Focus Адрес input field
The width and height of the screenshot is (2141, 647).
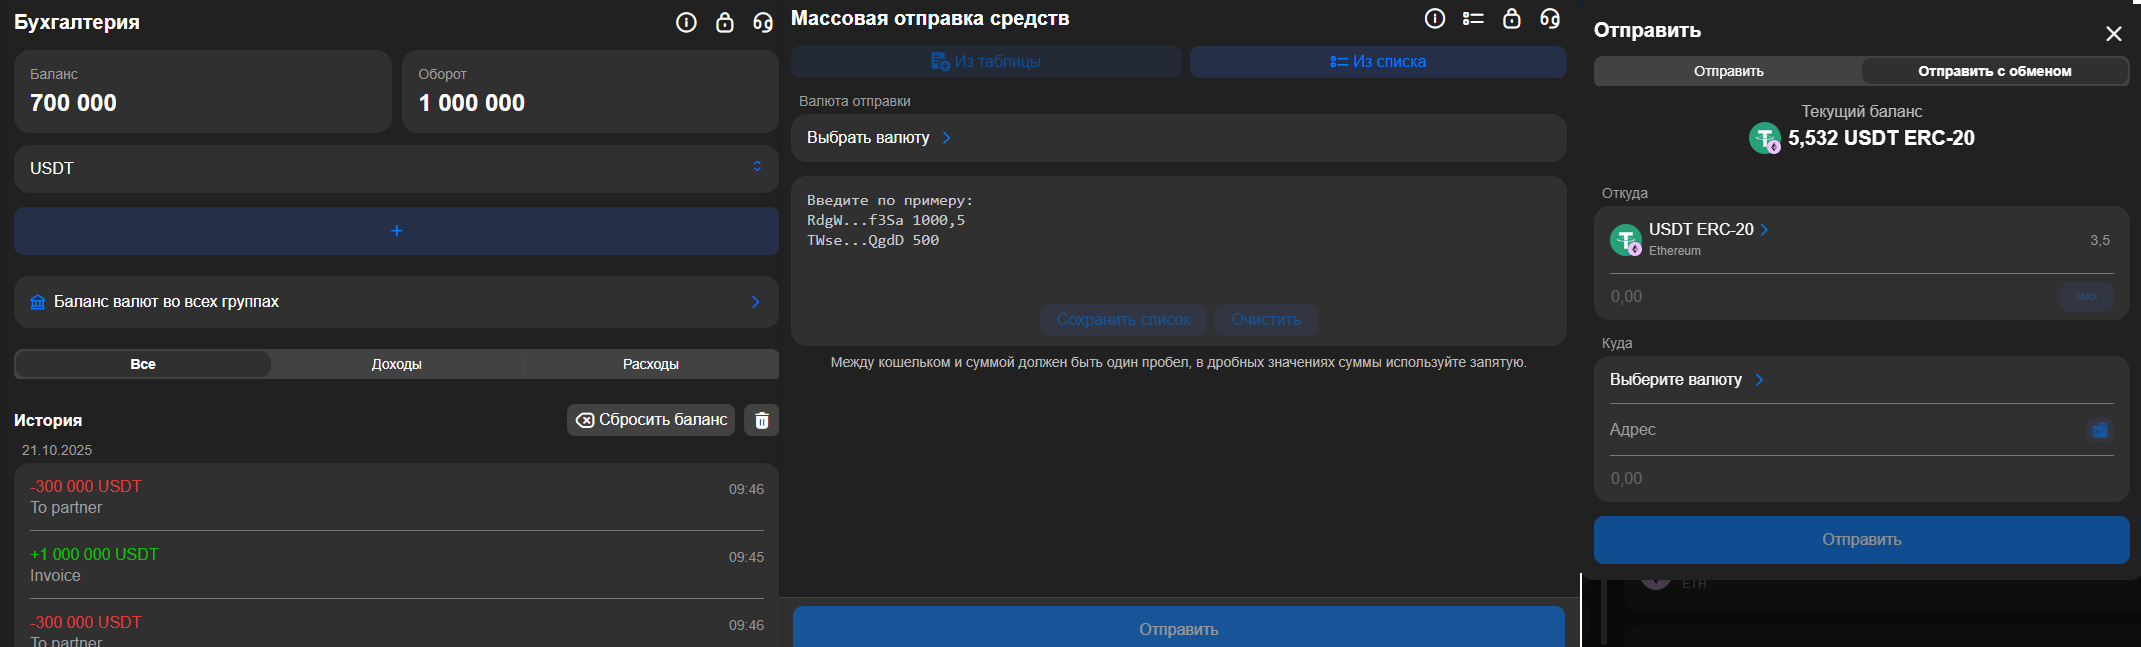click(1845, 430)
